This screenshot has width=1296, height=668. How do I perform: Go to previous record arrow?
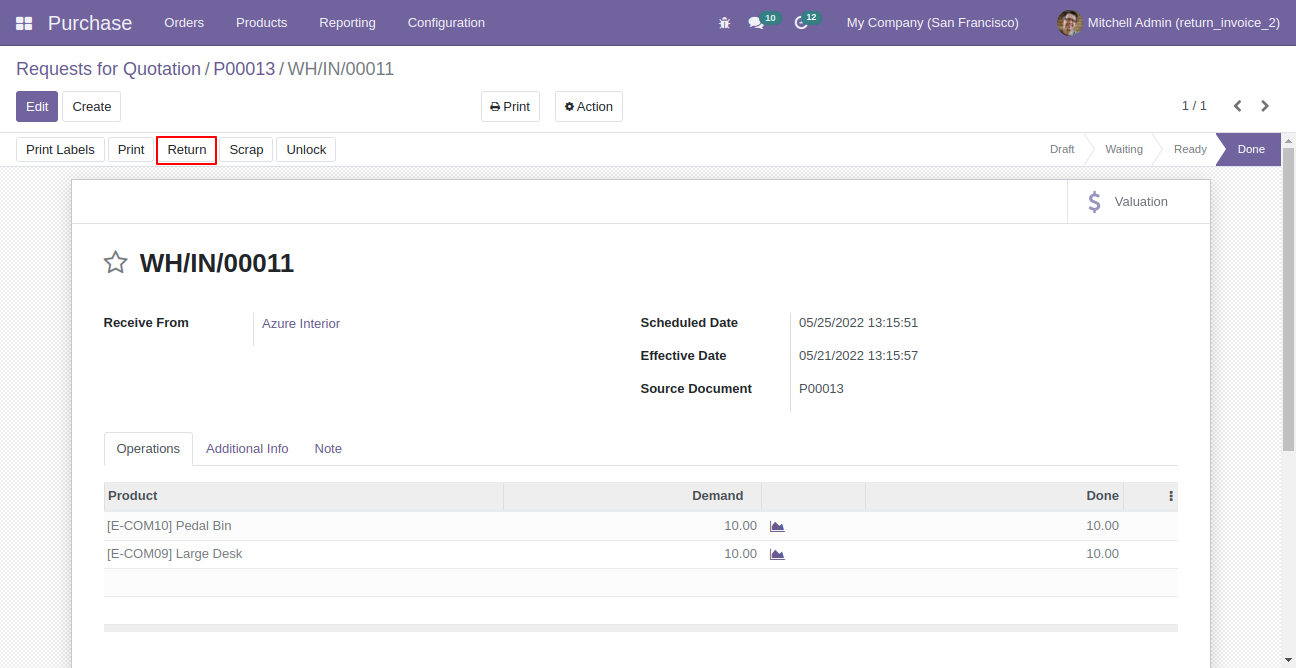[1238, 106]
